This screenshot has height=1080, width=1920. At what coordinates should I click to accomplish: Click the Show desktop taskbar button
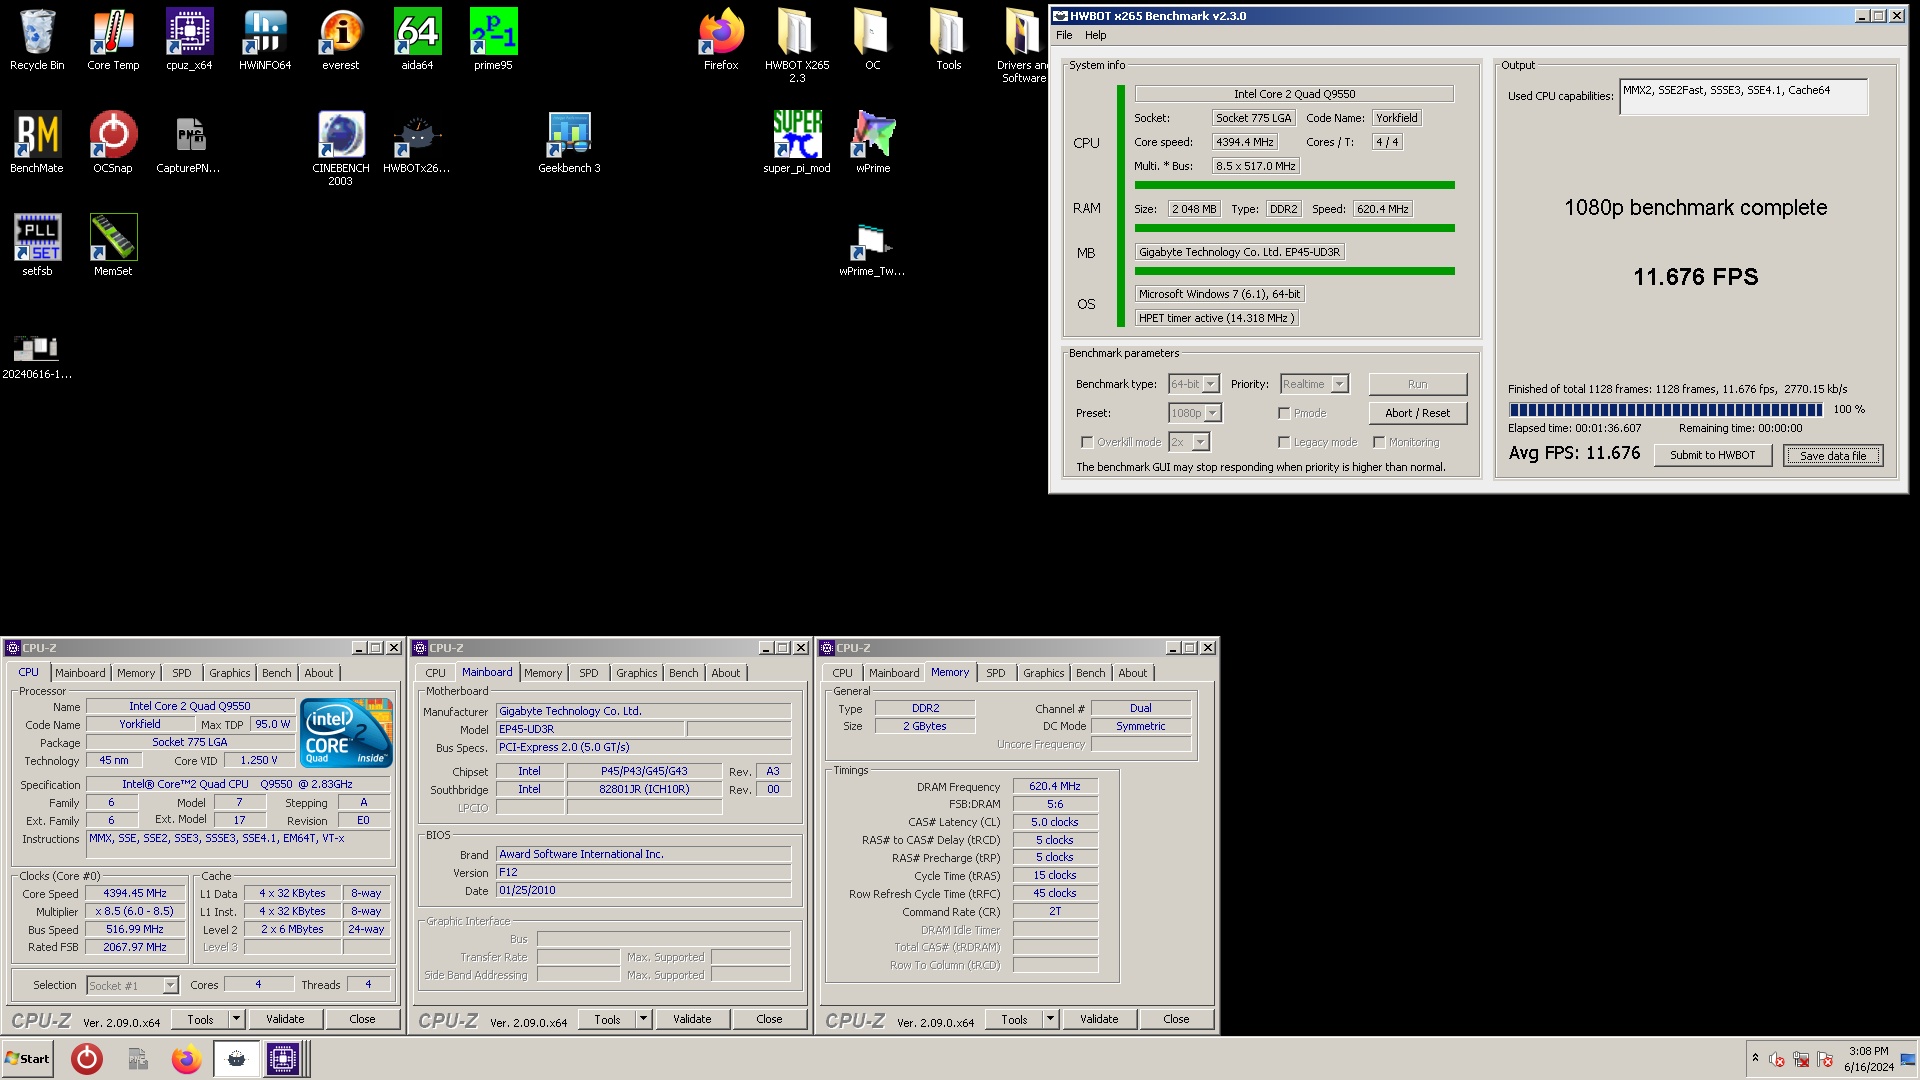[1908, 1059]
